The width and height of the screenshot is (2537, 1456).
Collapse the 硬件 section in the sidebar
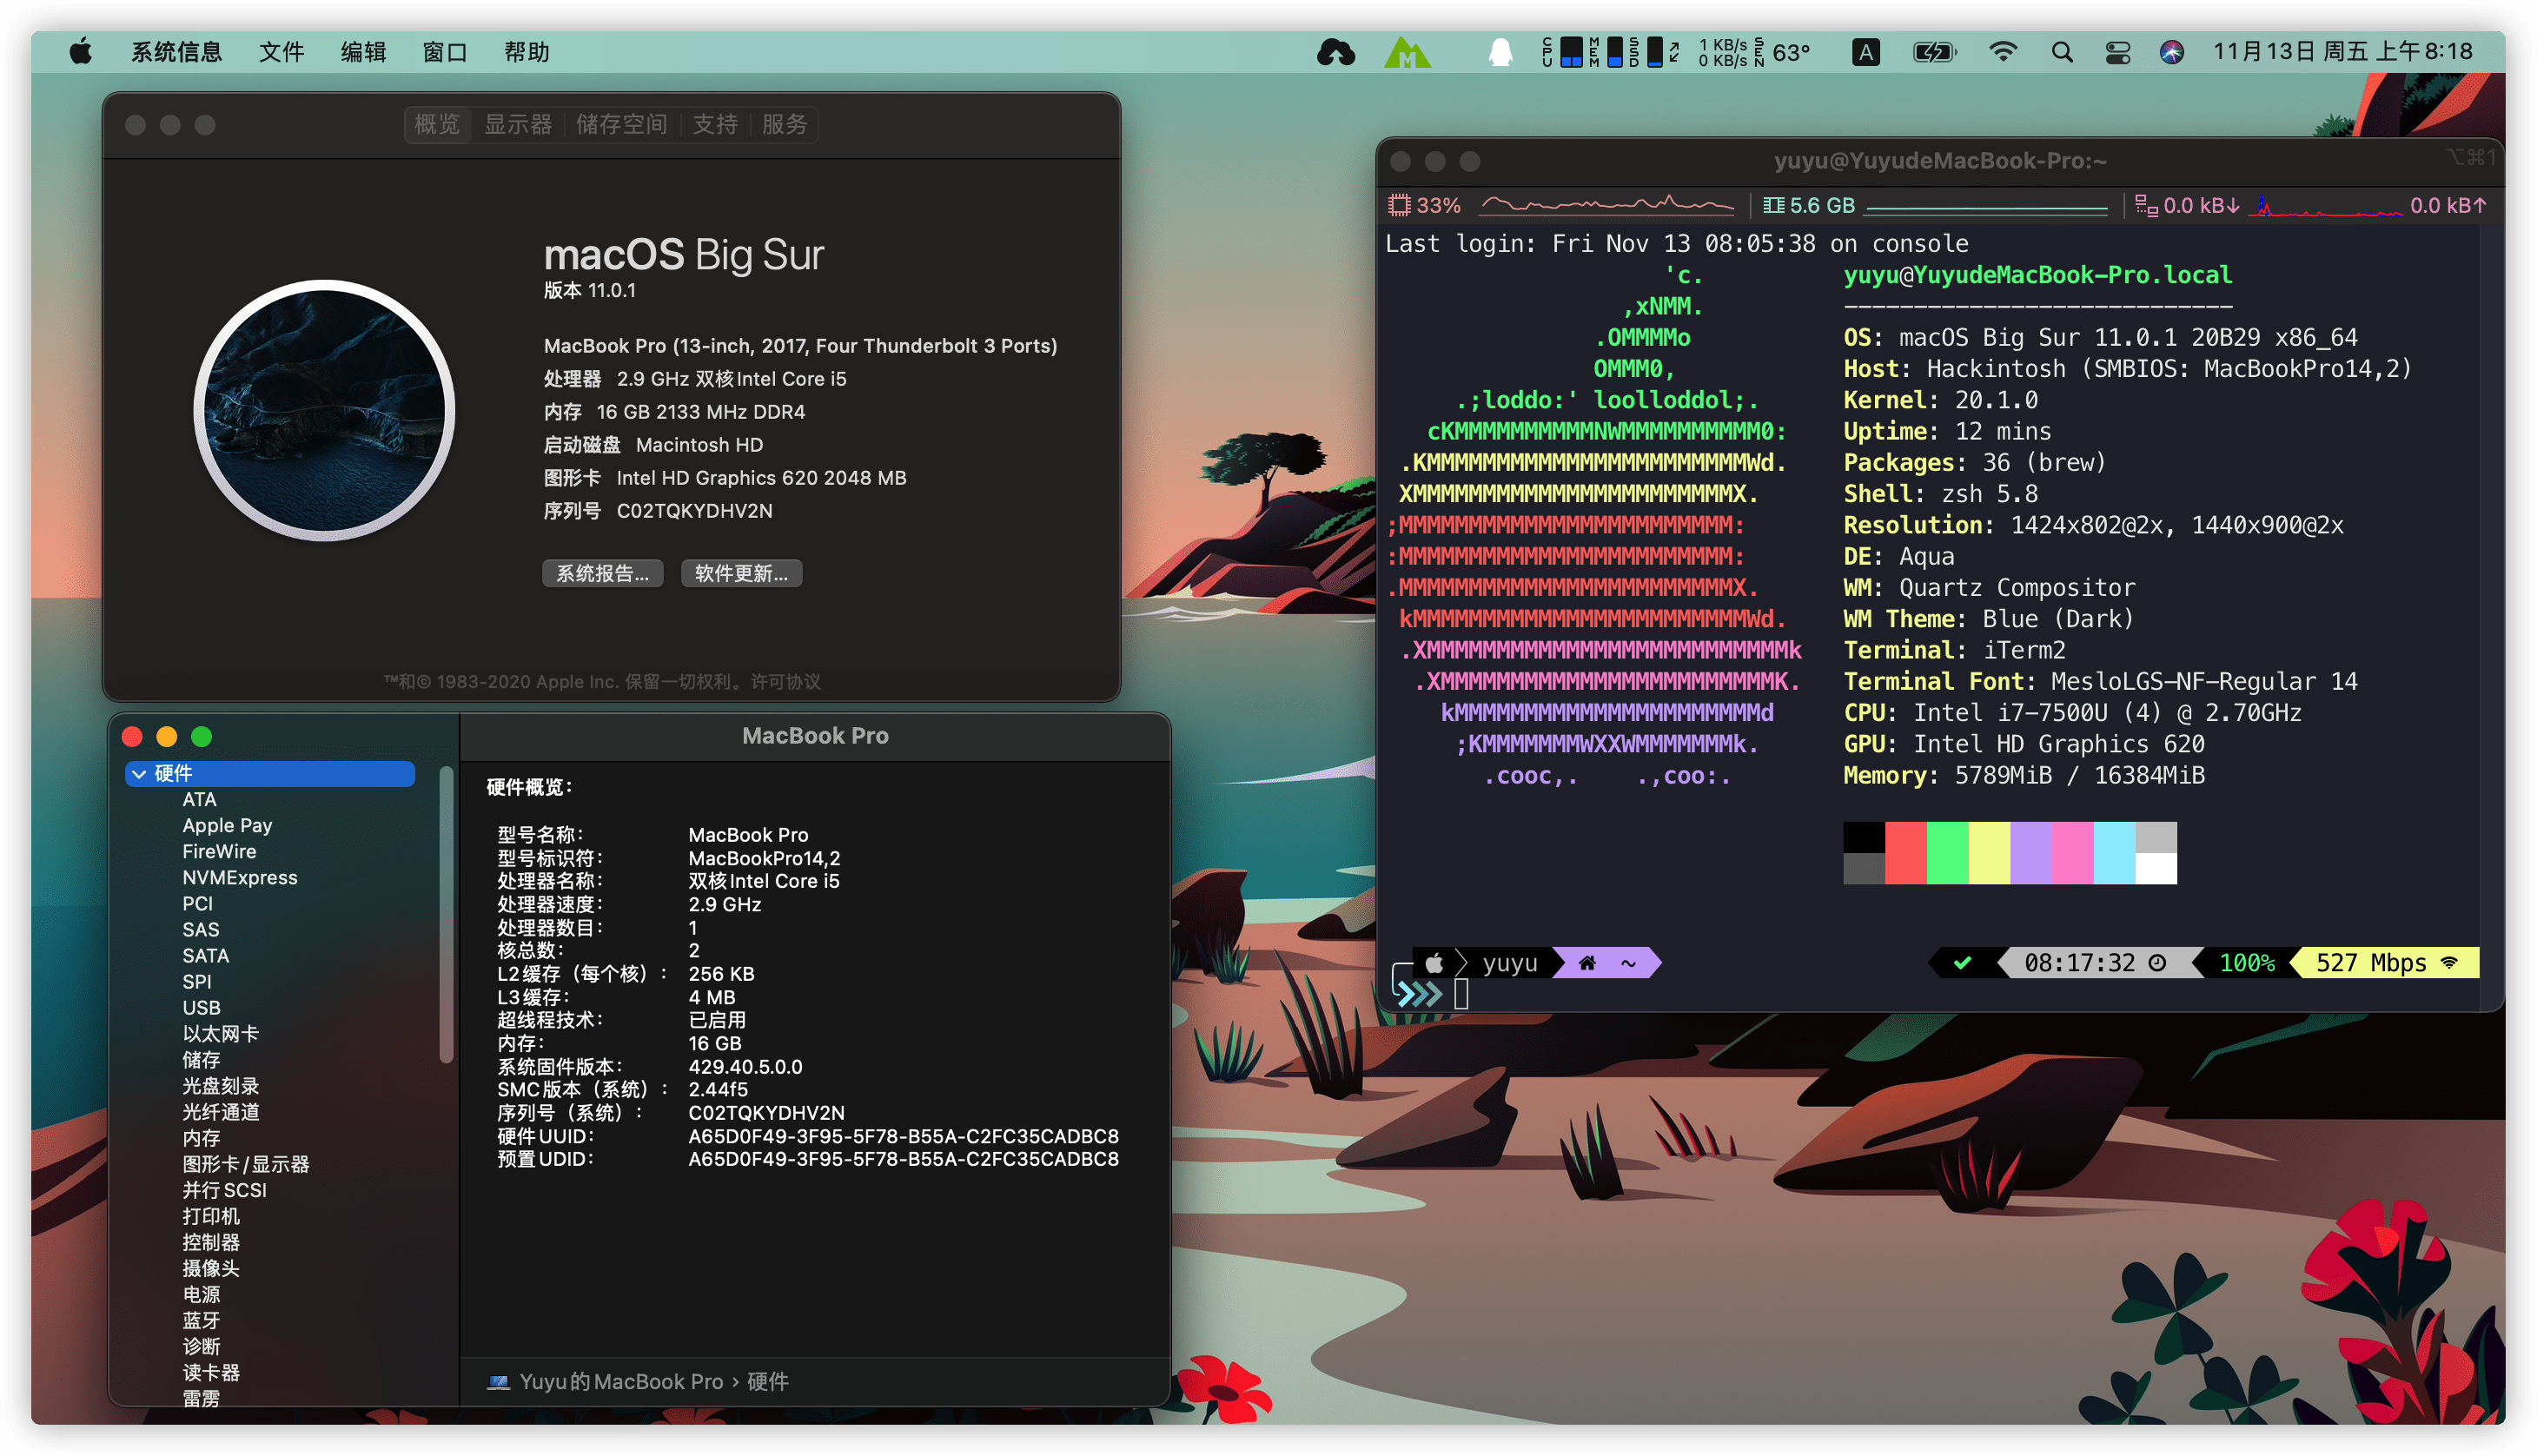139,773
